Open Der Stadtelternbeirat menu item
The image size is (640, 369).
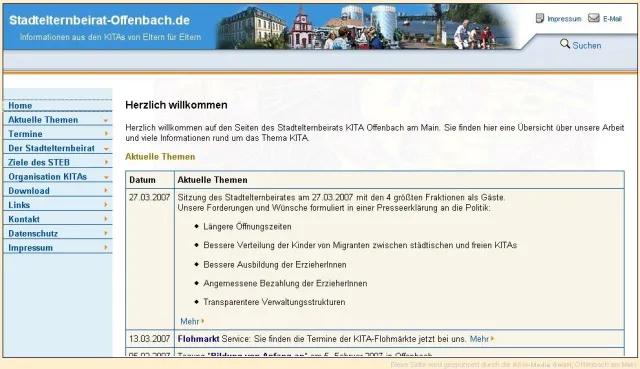point(58,148)
